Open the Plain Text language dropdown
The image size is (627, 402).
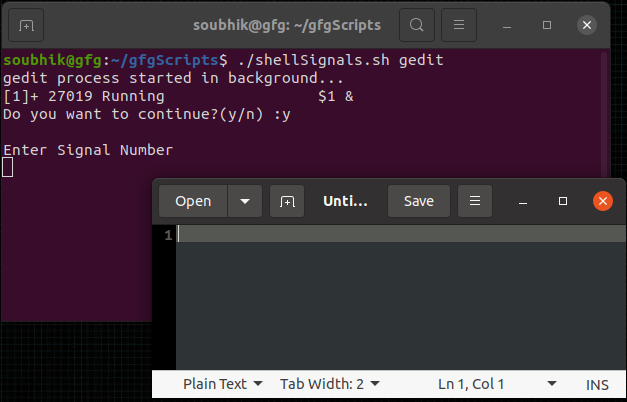222,384
